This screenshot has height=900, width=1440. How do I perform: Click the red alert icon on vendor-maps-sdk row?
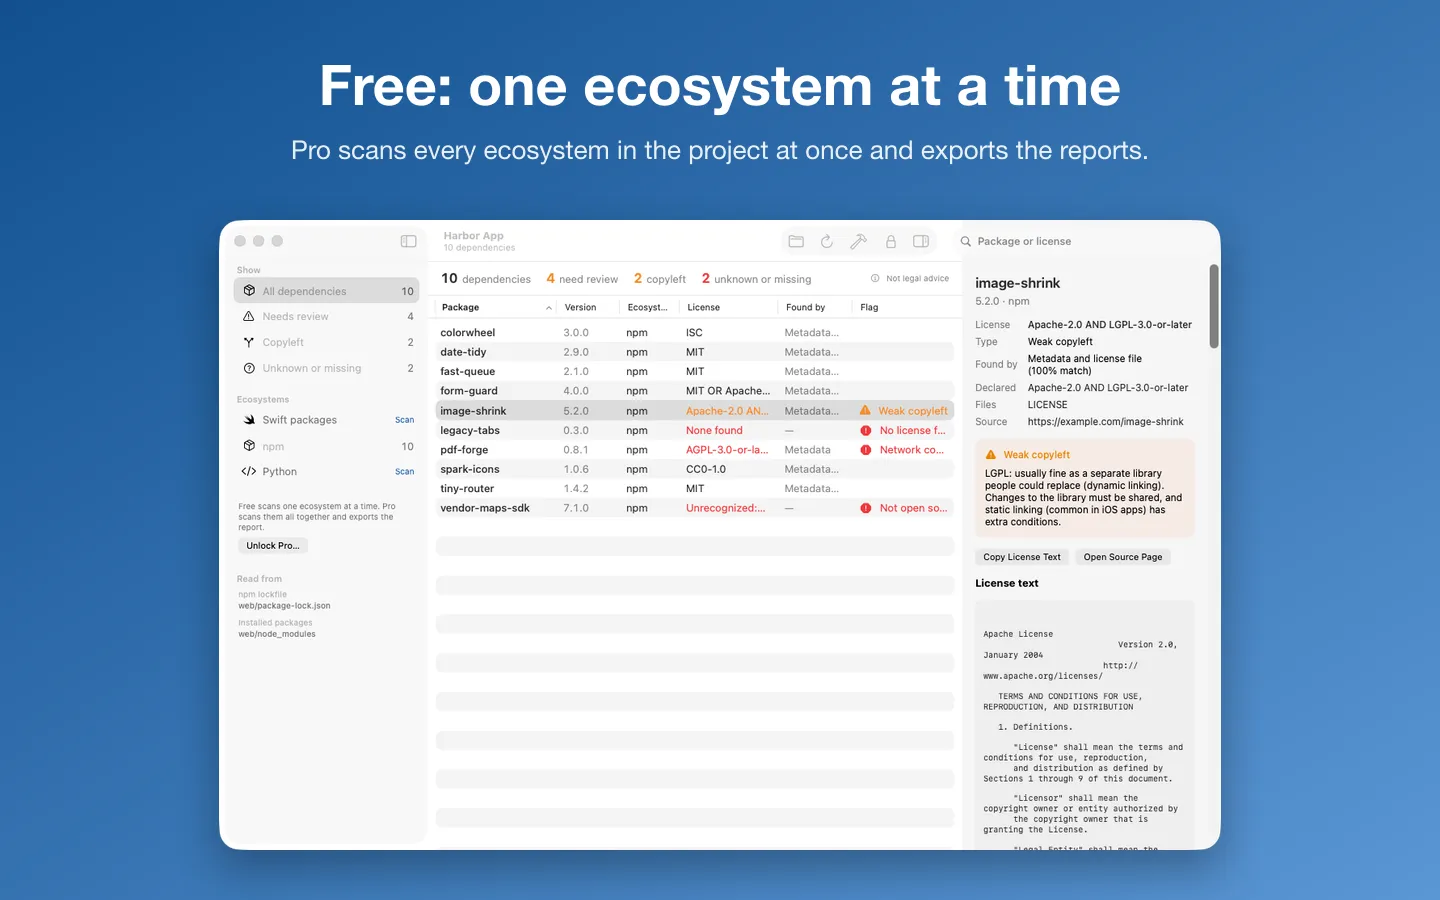coord(866,508)
